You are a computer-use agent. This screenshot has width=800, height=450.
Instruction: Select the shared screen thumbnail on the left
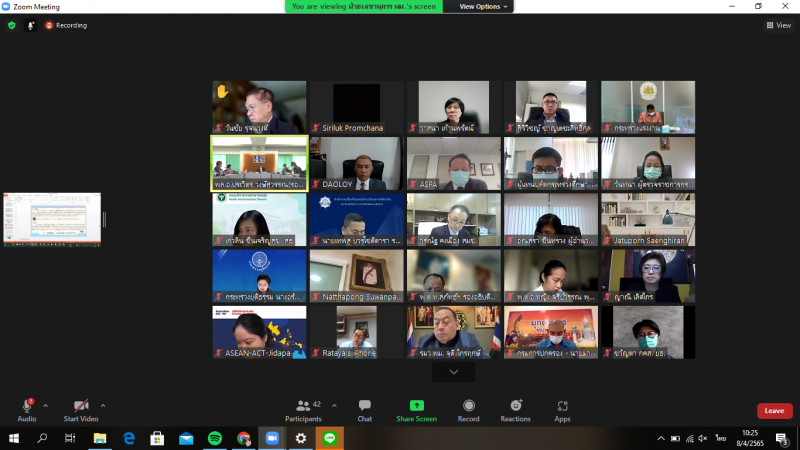[x=52, y=220]
